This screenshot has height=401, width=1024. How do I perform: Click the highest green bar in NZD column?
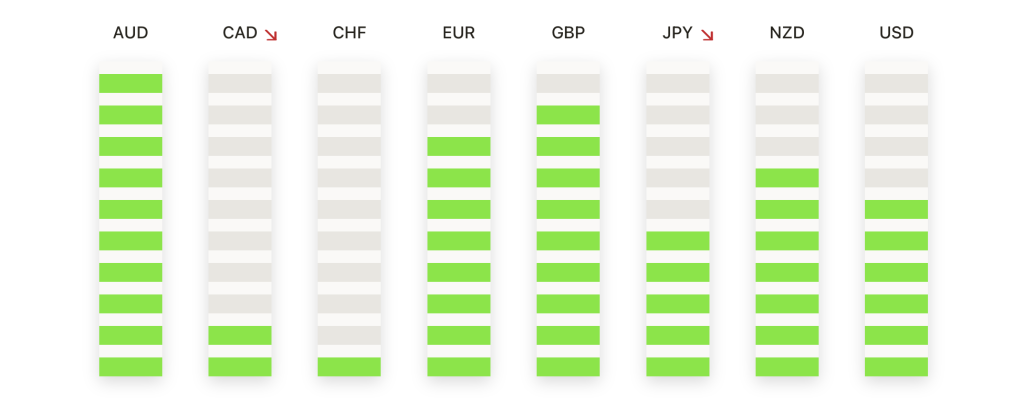coord(787,178)
